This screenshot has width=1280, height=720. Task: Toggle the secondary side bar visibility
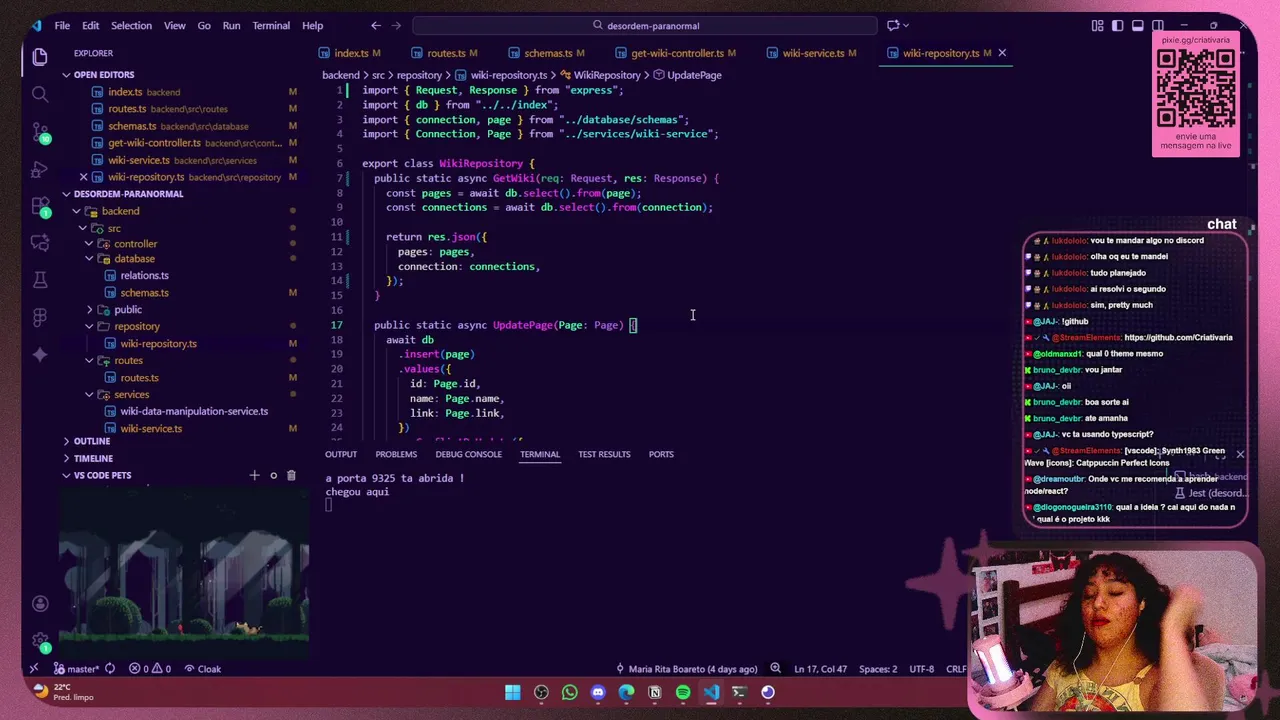tap(1158, 25)
